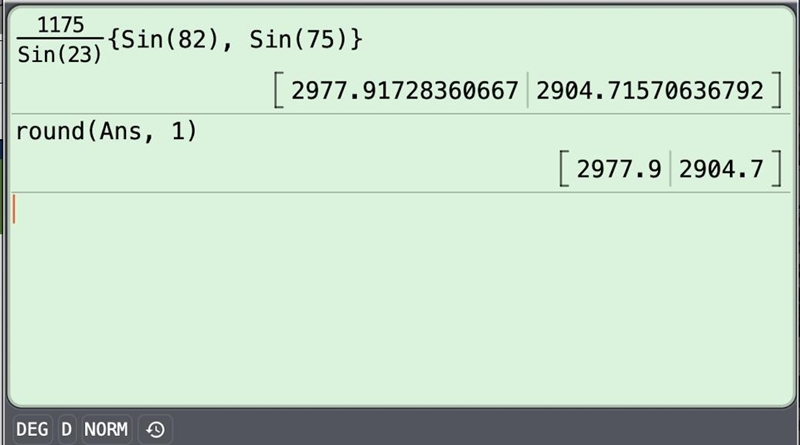Place cursor in the 1175 numerator
This screenshot has height=445, width=800.
point(60,24)
